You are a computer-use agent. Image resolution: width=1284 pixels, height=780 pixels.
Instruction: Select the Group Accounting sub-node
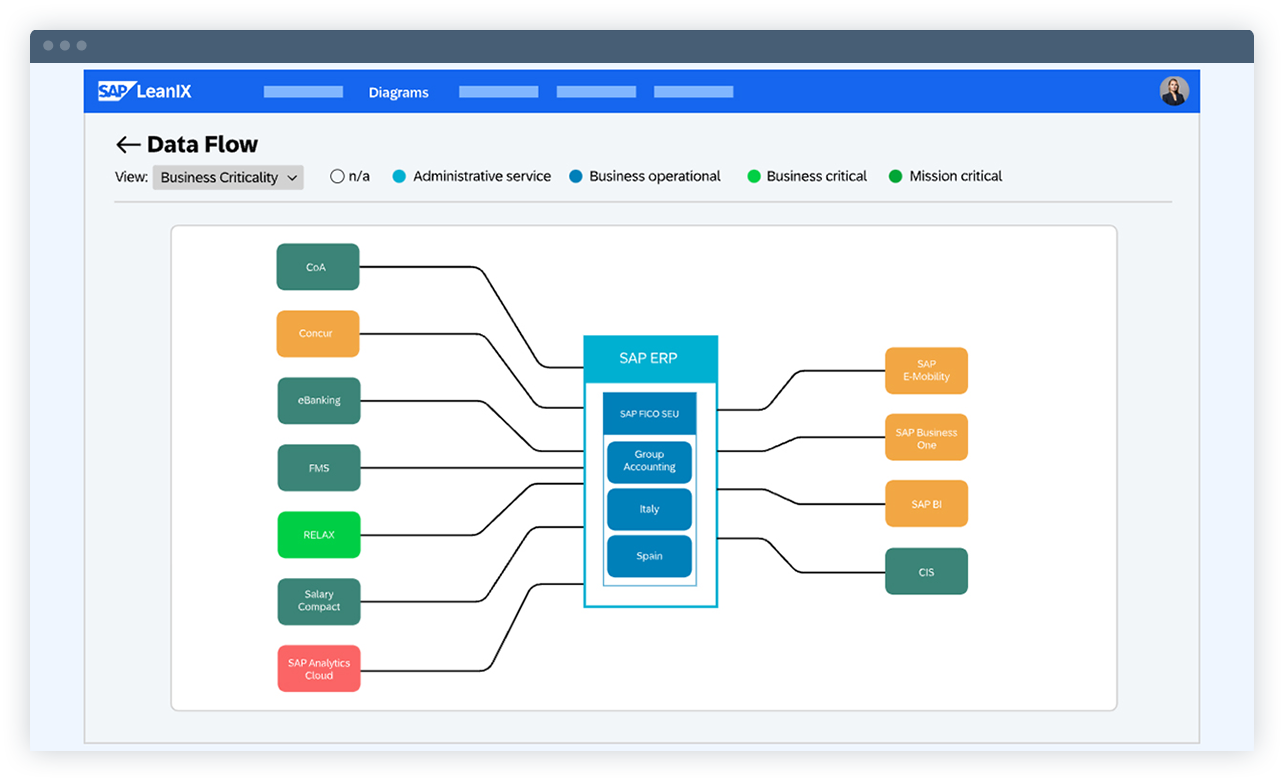(649, 461)
